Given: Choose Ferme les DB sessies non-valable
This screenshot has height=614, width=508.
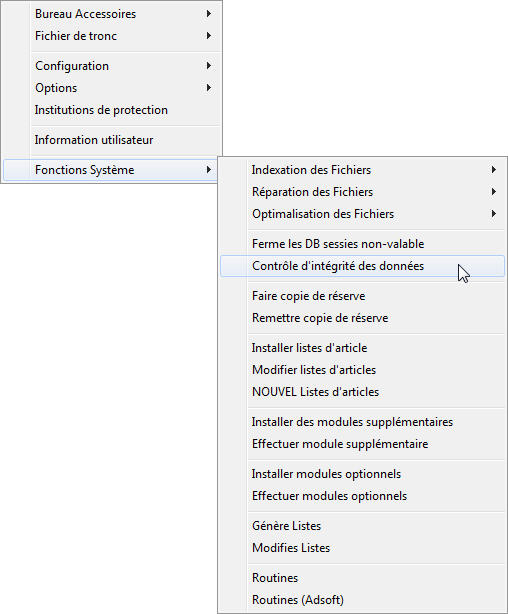Looking at the screenshot, I should tap(362, 244).
